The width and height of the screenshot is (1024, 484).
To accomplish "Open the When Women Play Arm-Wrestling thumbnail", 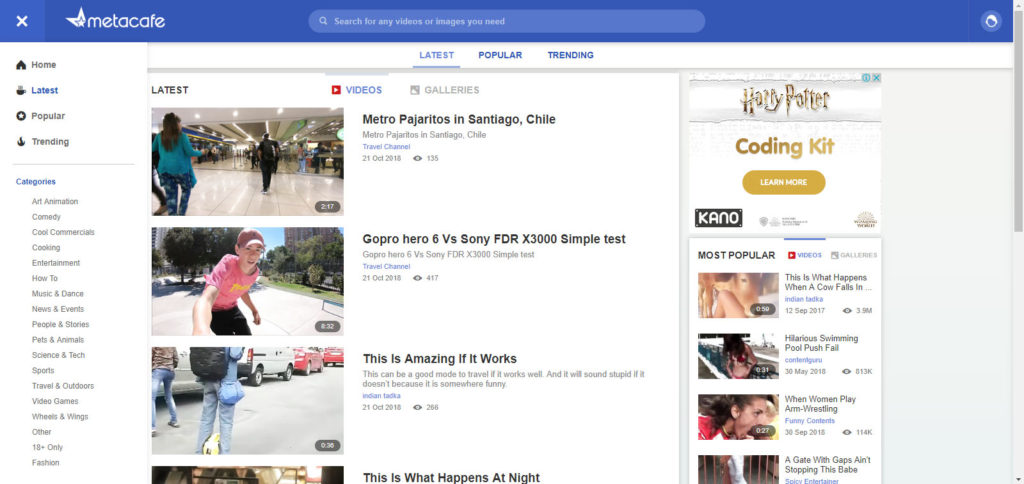I will tap(738, 417).
